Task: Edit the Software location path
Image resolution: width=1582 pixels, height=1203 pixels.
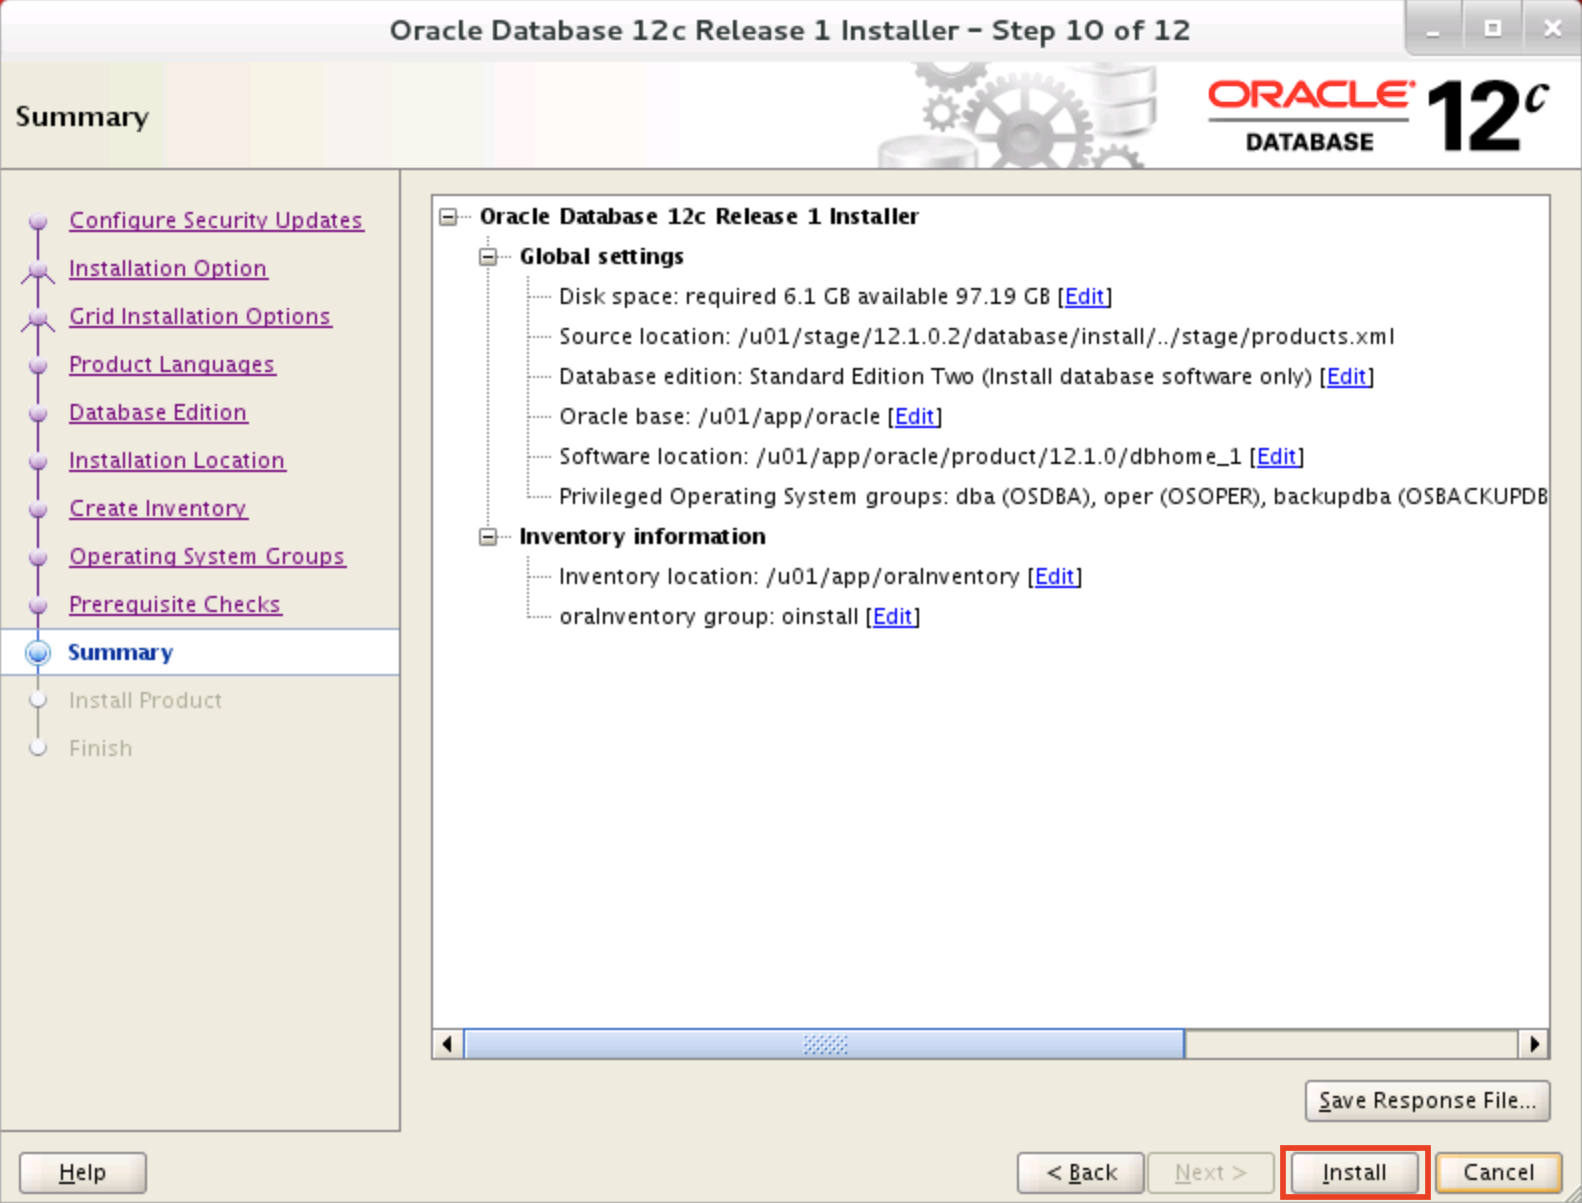Action: coord(1277,457)
